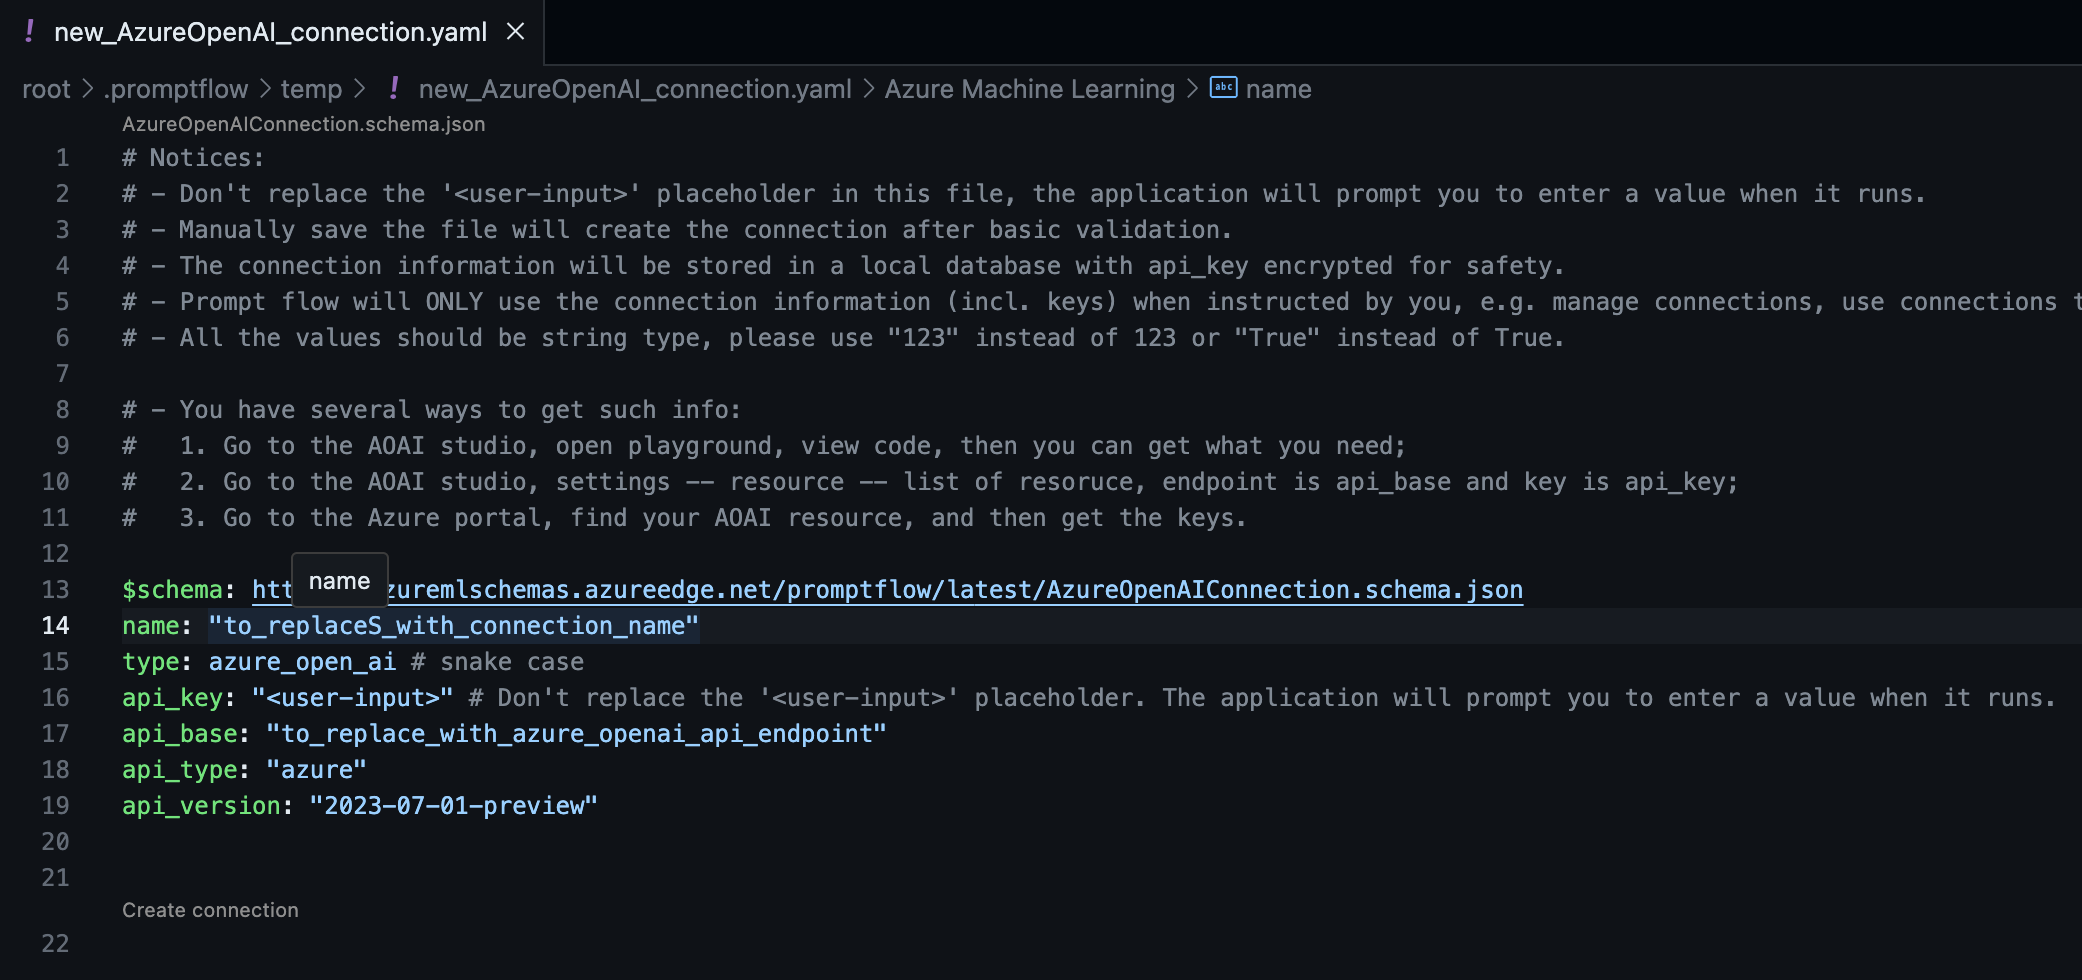2082x980 pixels.
Task: Click line 10 comment about settings resource
Action: 930,482
